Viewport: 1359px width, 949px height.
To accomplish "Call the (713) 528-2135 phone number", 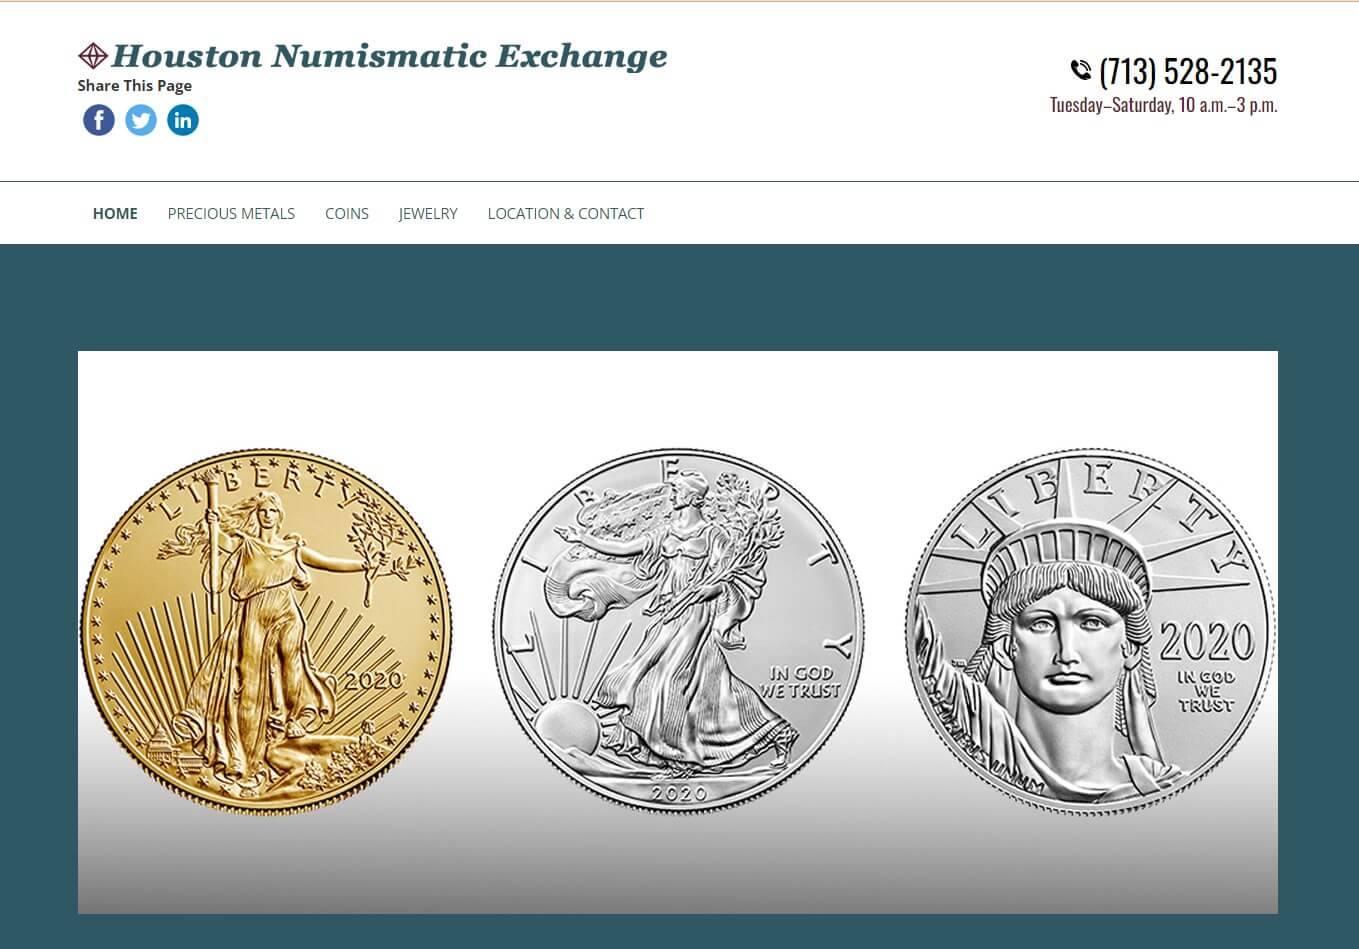I will 1188,71.
